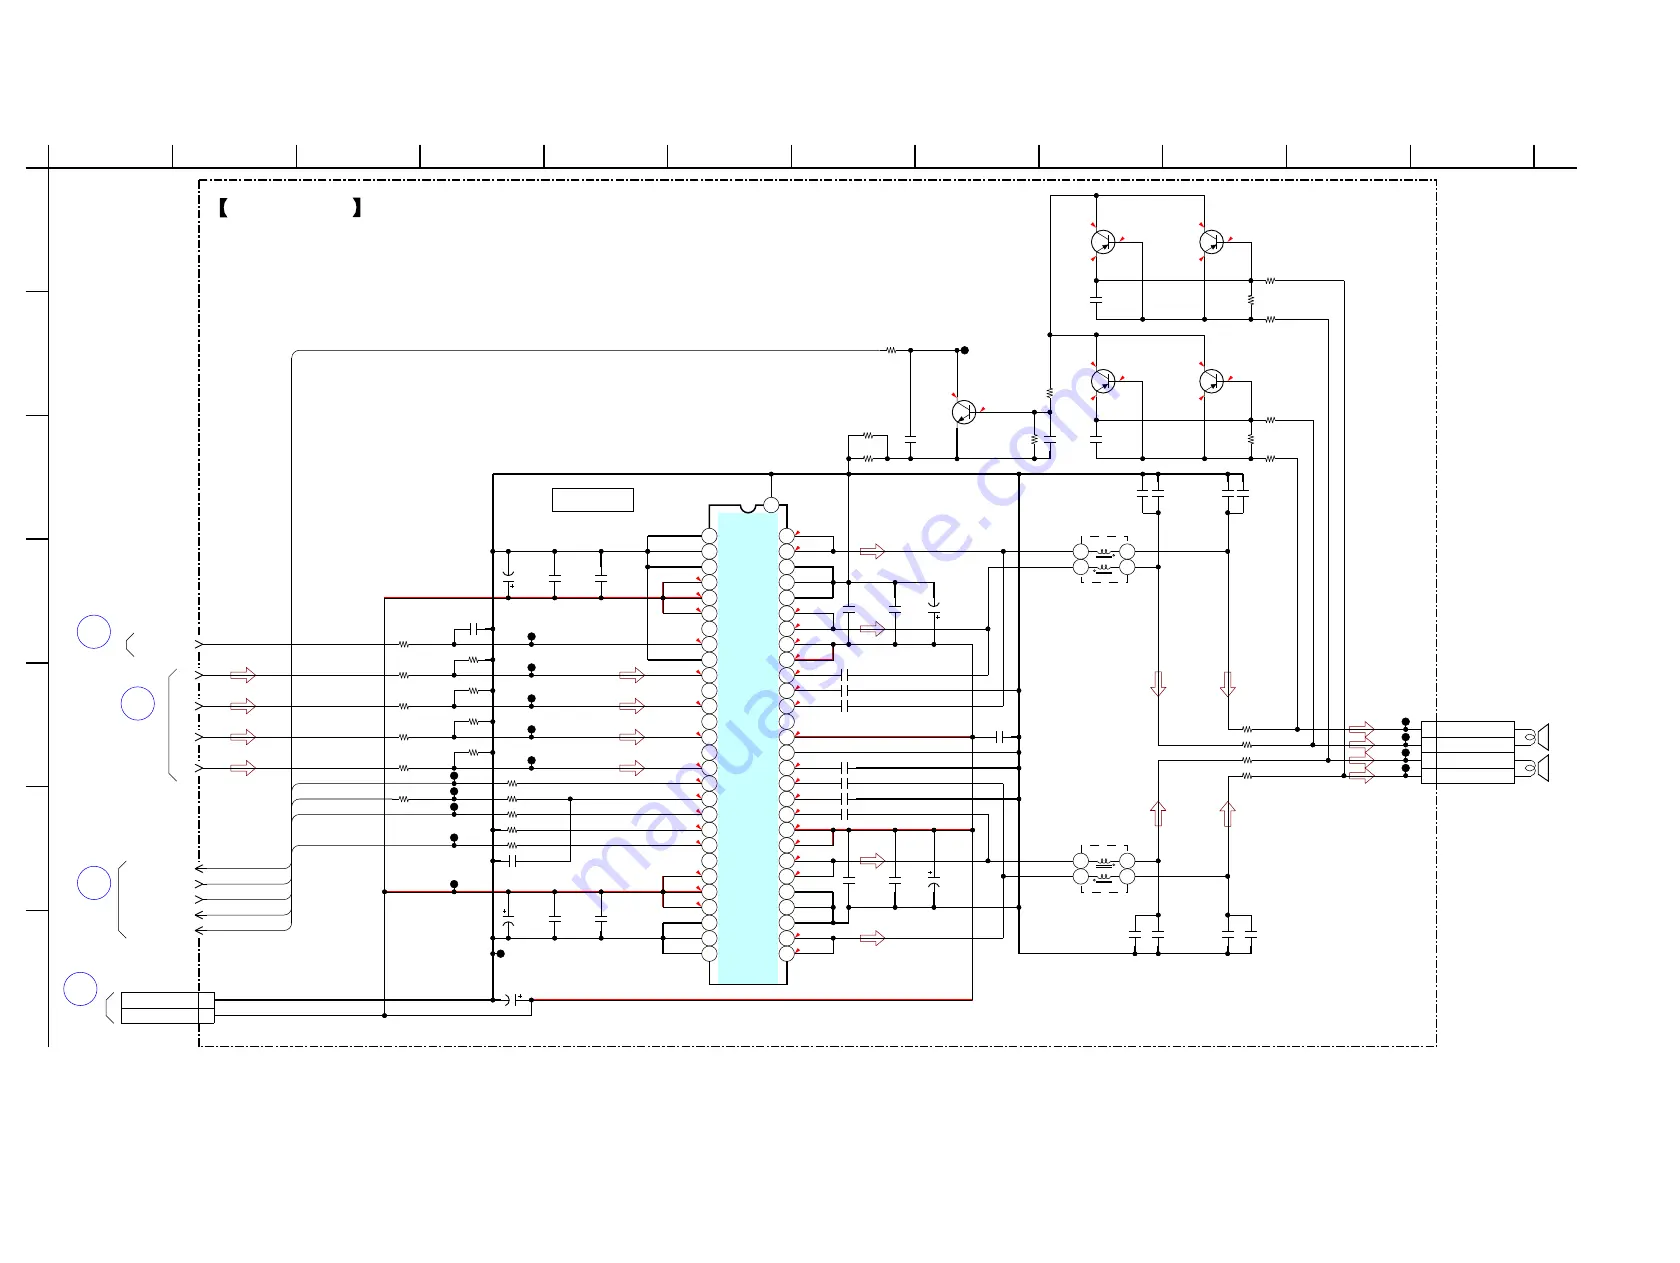
Task: Click the empty label box beside the IC
Action: pyautogui.click(x=593, y=499)
